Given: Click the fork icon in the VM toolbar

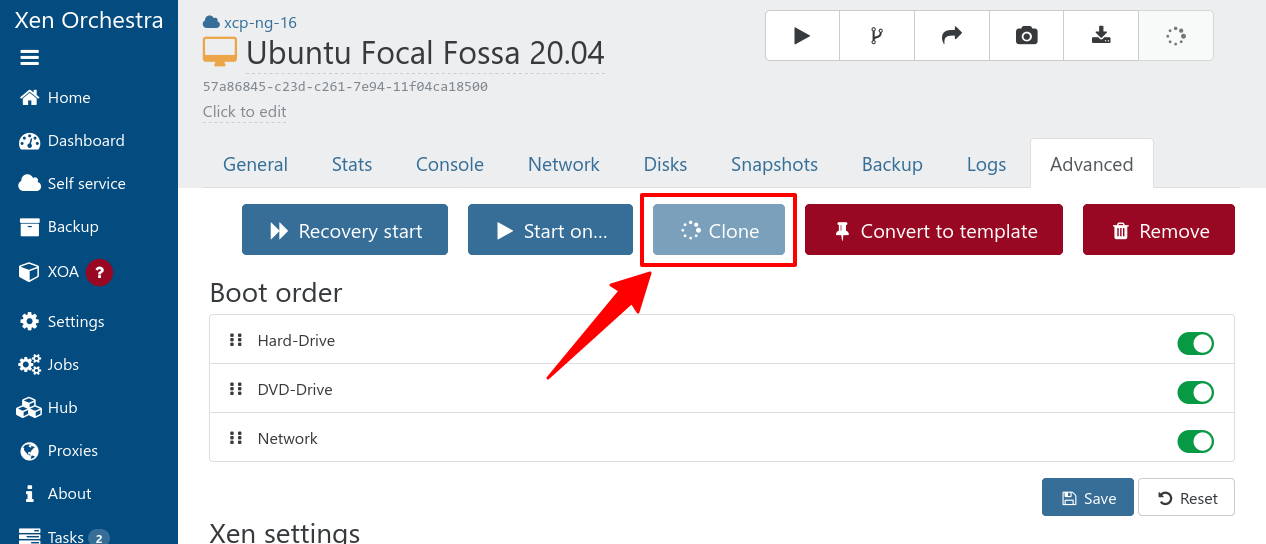Looking at the screenshot, I should 877,36.
